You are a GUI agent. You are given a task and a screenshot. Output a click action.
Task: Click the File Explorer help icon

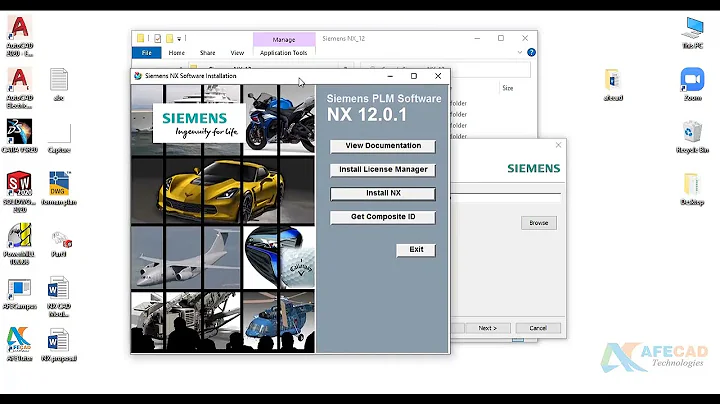pyautogui.click(x=531, y=52)
